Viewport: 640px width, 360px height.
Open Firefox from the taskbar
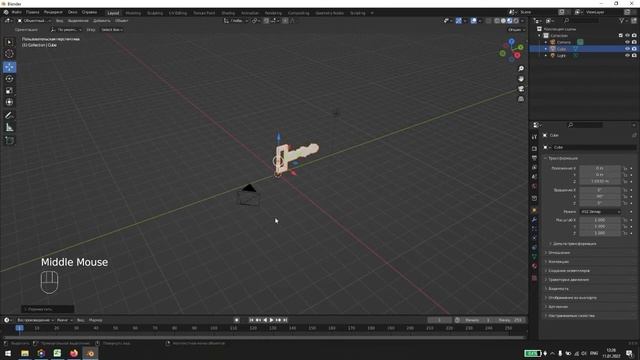74,353
